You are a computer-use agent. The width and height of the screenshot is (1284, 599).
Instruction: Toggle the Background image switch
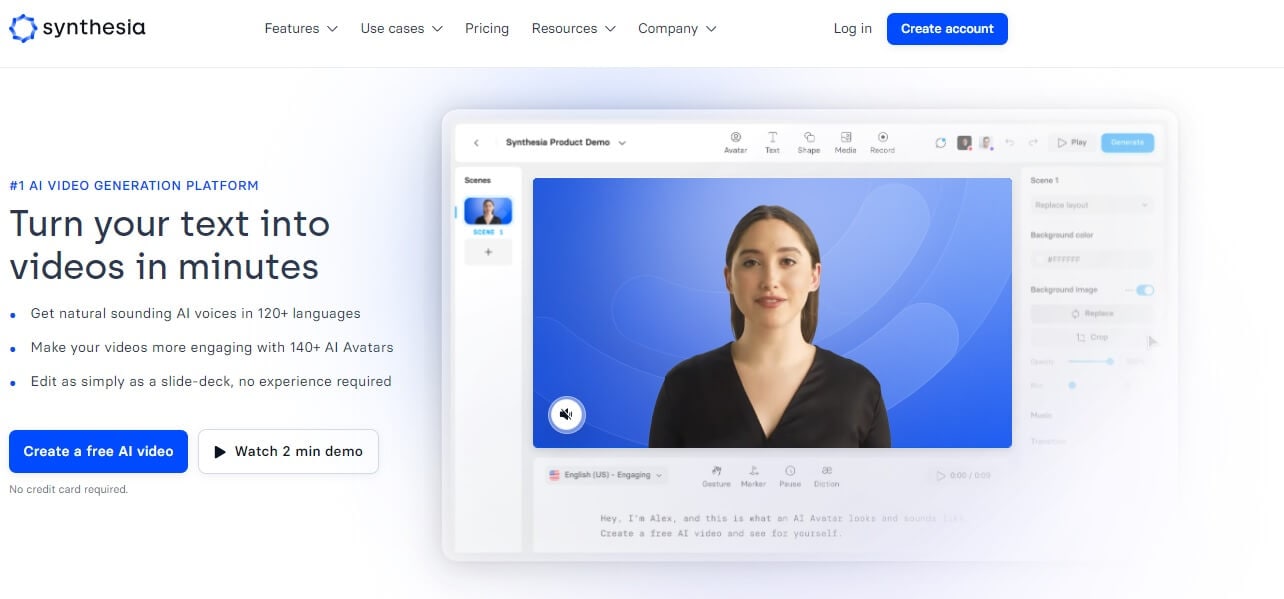tap(1145, 290)
